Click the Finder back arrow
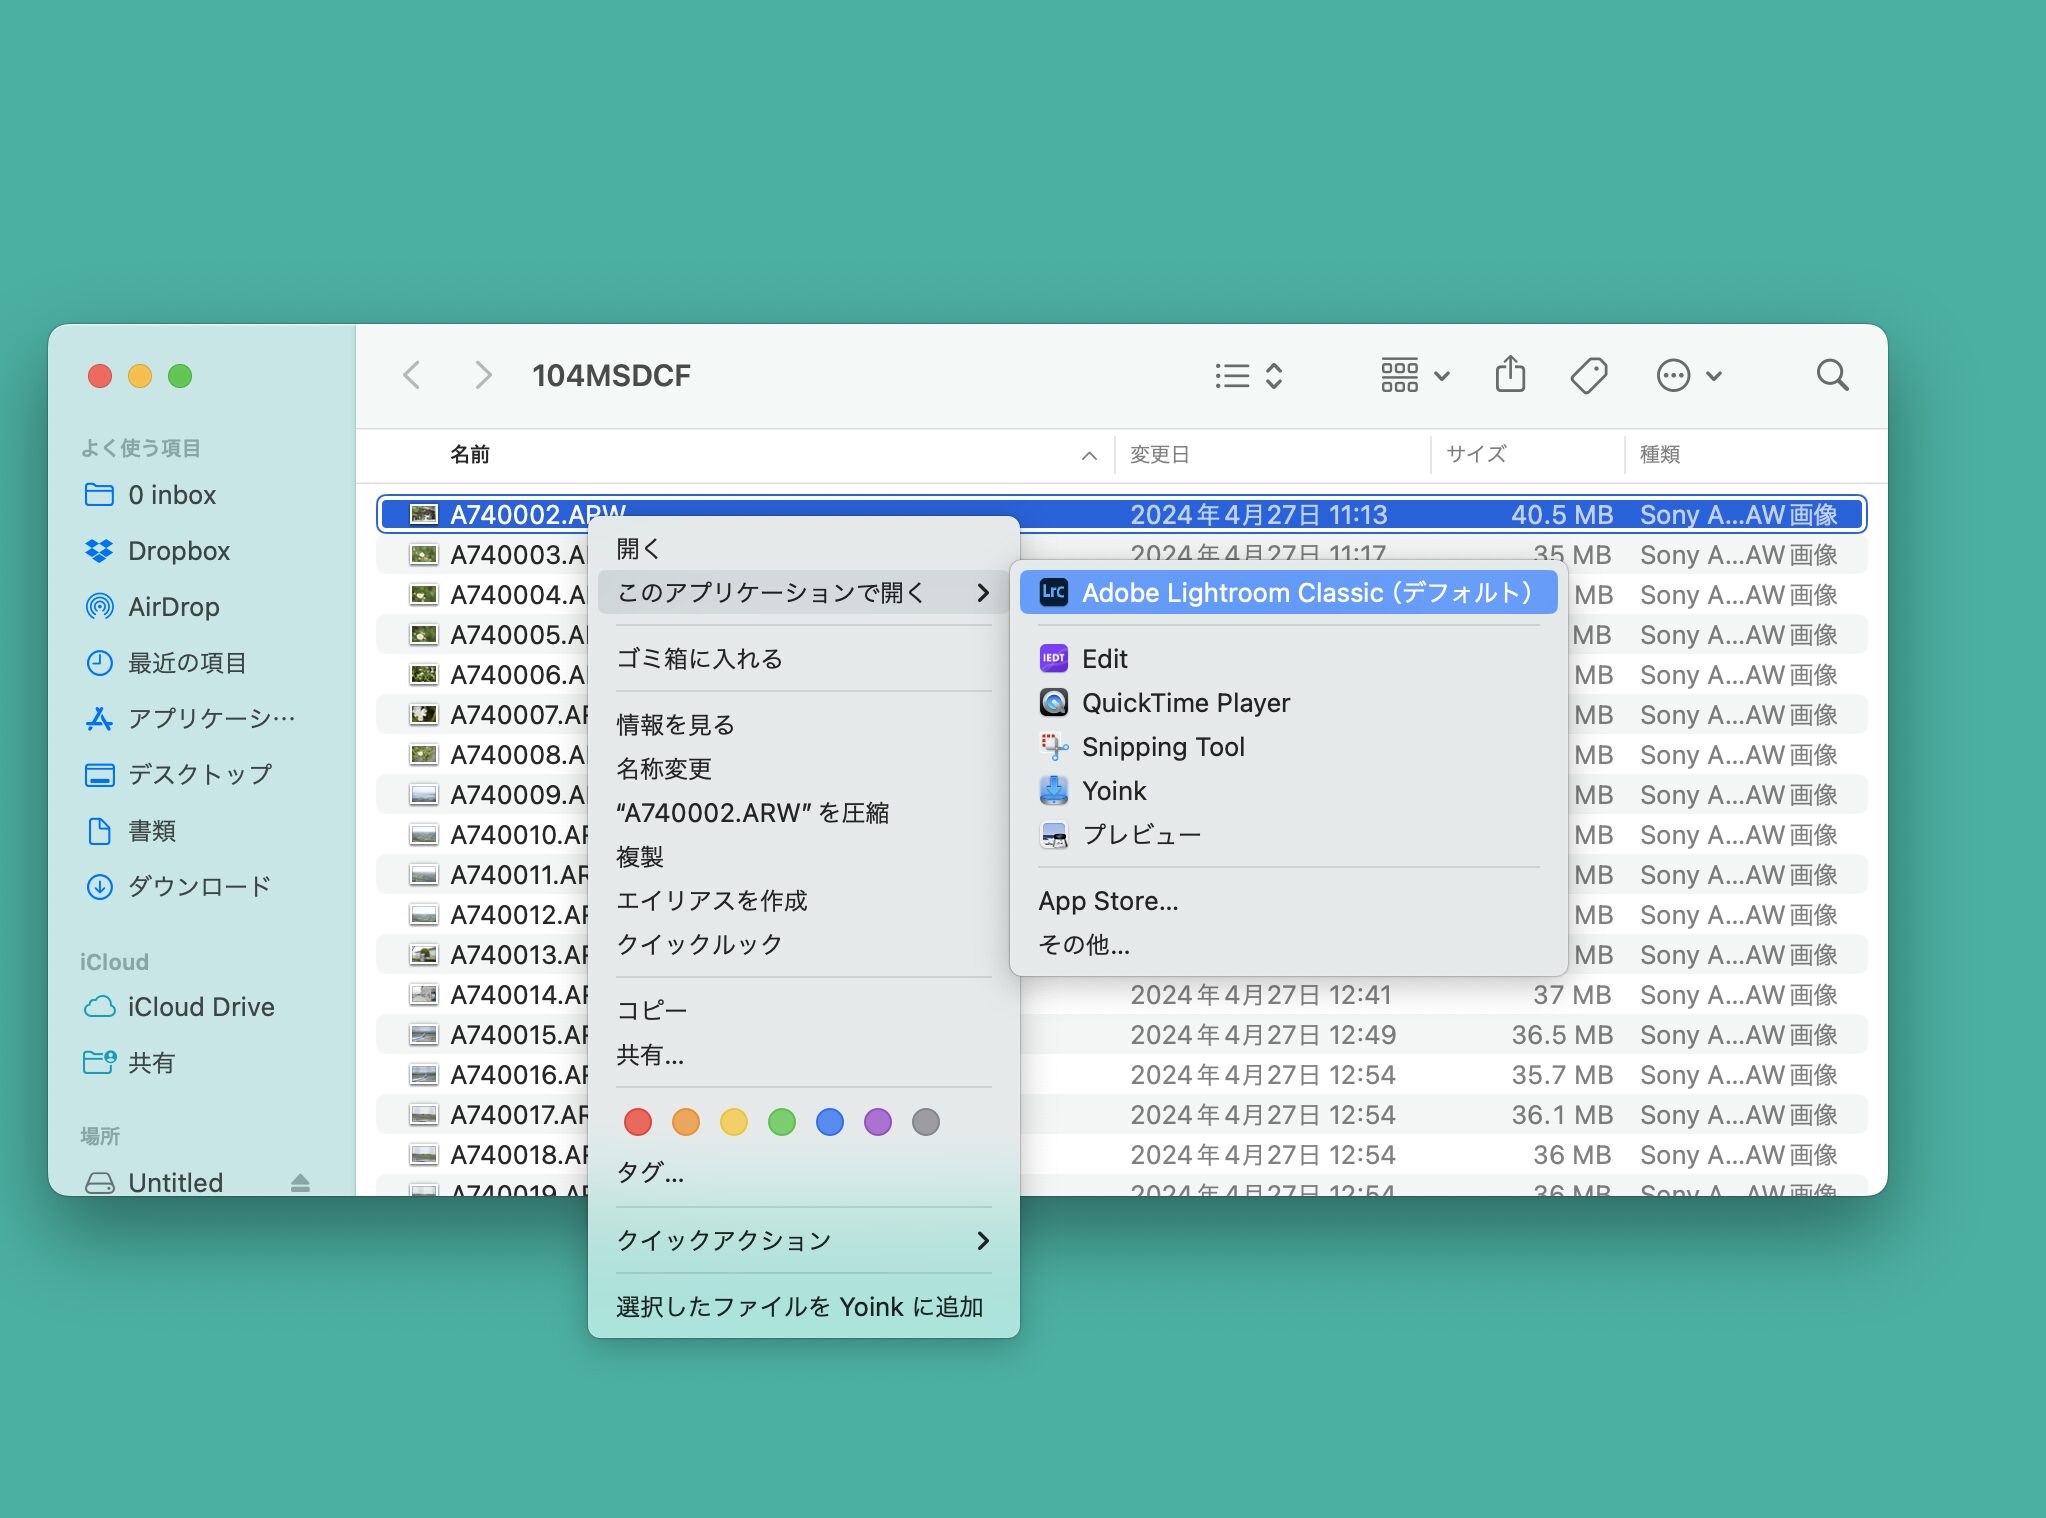 (x=411, y=375)
